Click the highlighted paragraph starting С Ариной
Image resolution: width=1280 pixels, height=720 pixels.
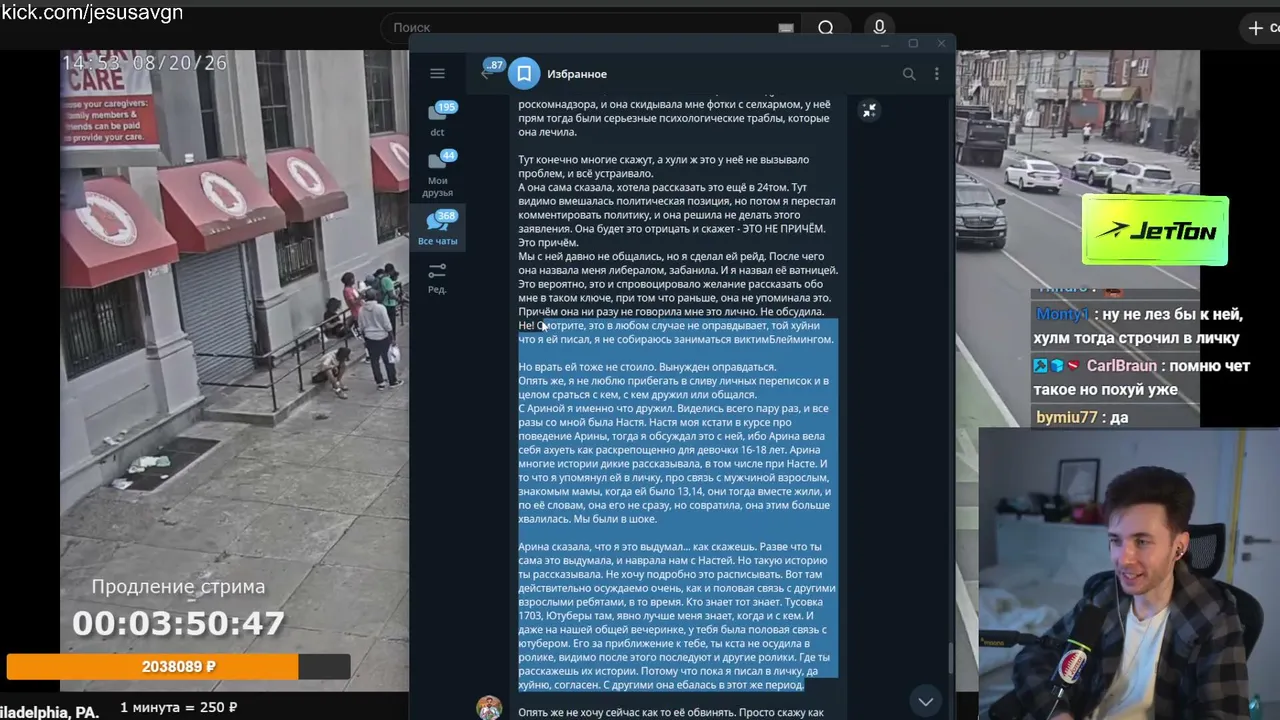point(676,463)
